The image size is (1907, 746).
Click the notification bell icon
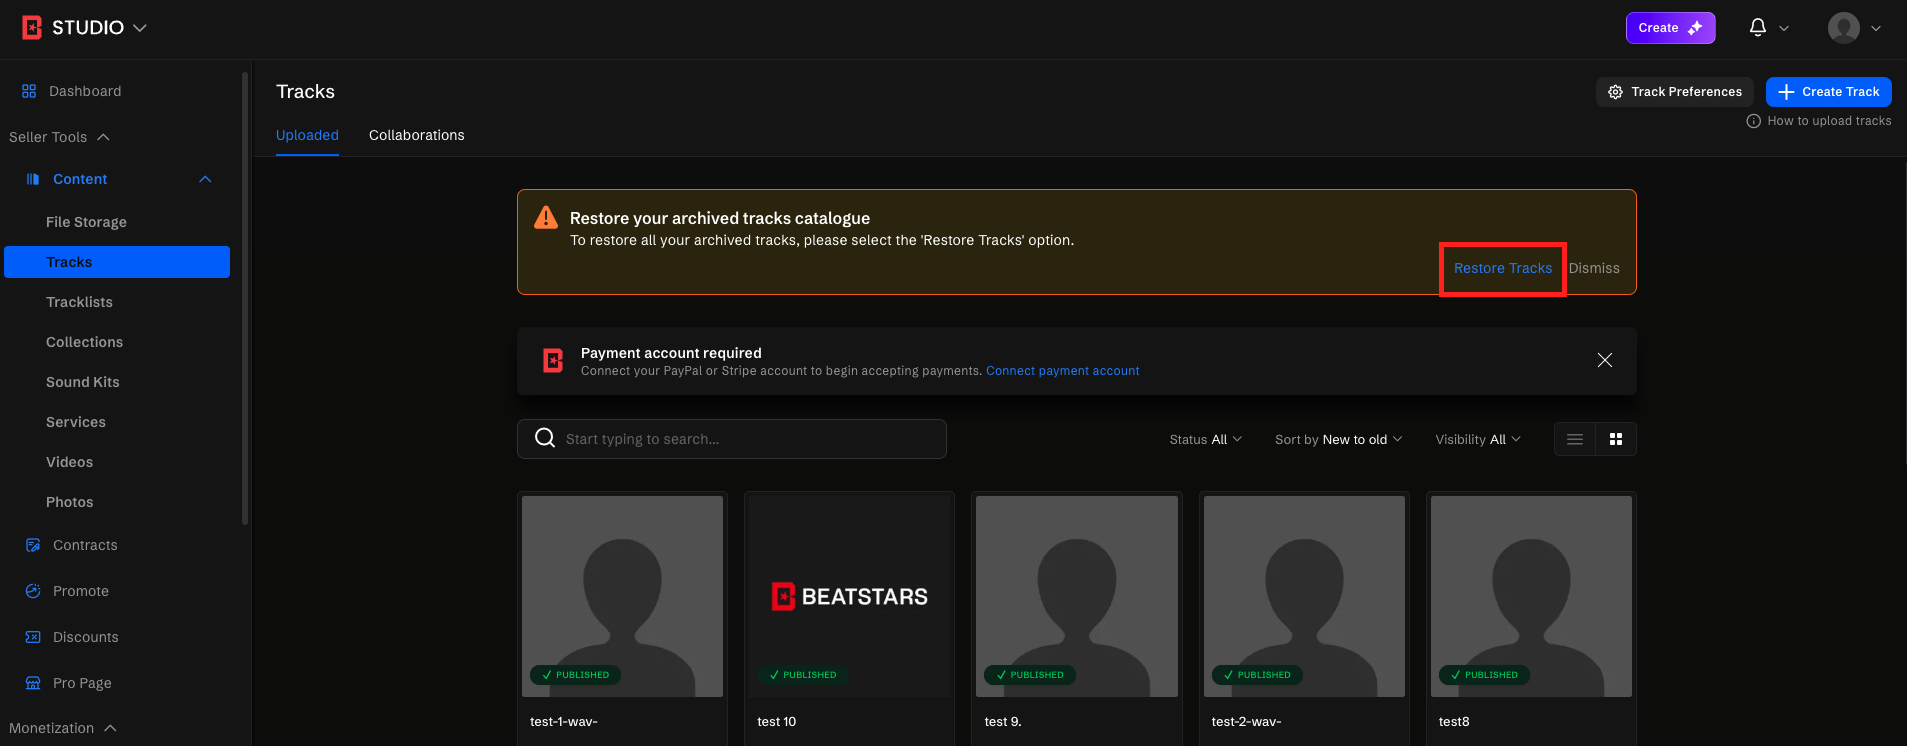[1757, 28]
